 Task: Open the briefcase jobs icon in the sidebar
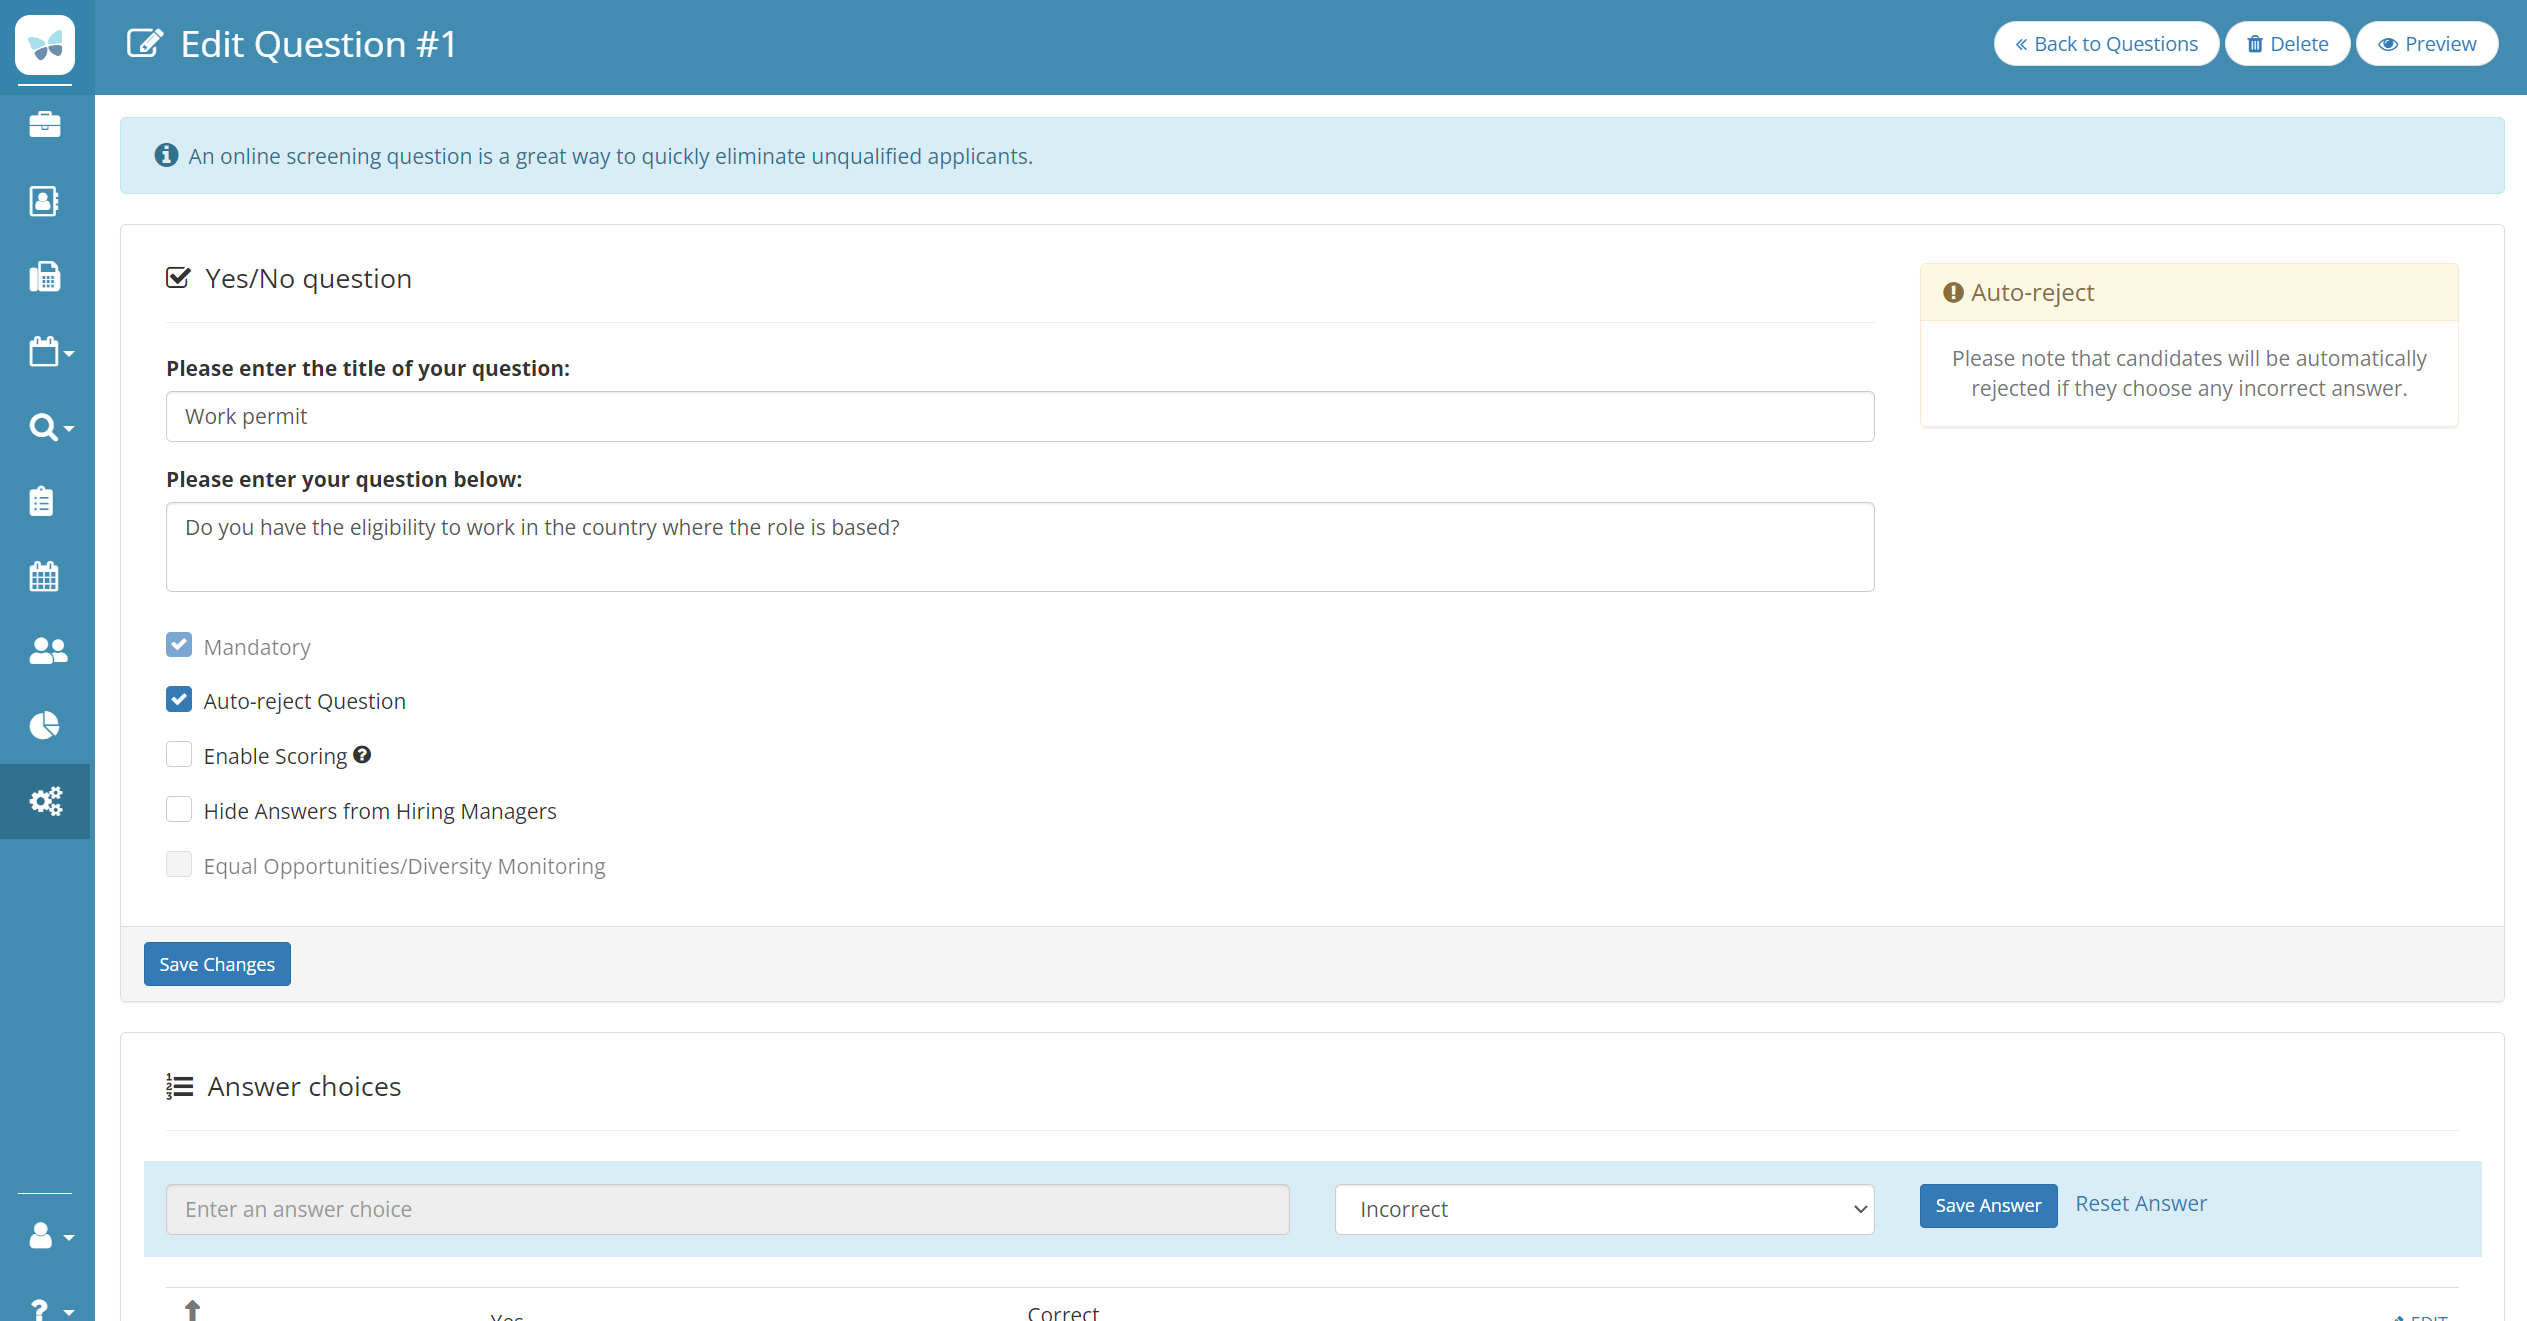tap(45, 125)
